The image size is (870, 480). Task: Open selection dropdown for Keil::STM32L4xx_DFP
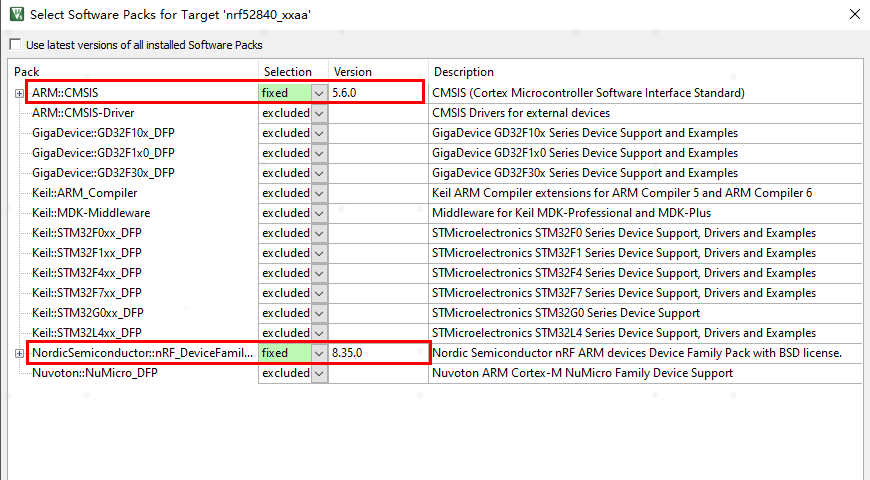(x=319, y=333)
